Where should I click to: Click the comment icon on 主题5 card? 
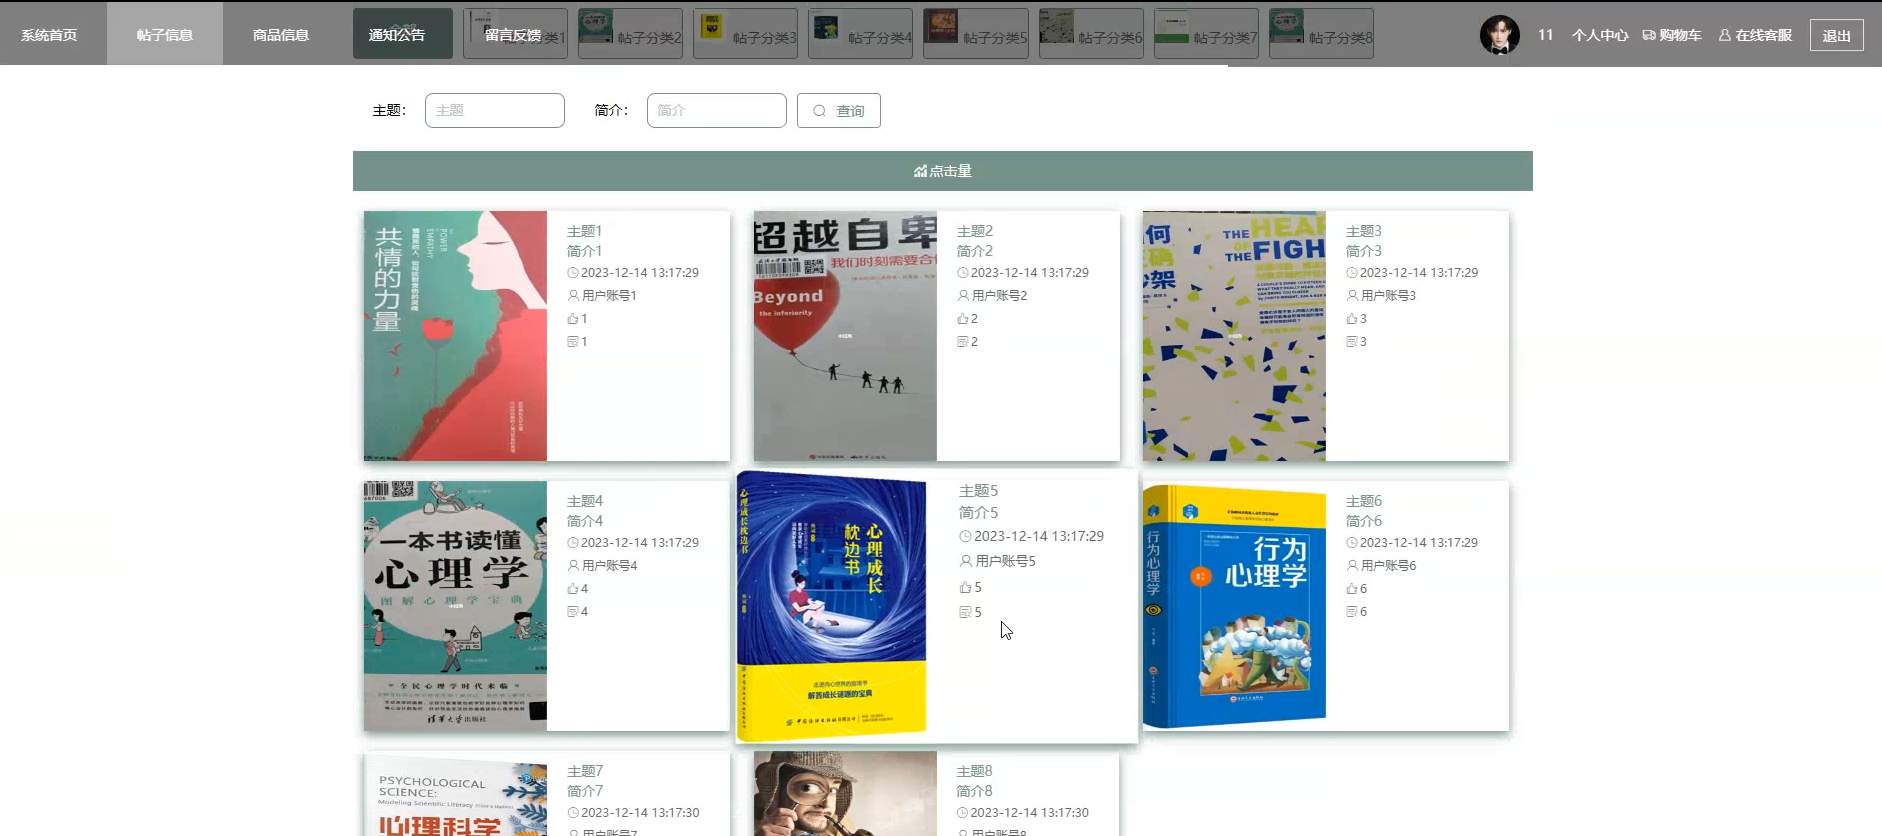965,612
